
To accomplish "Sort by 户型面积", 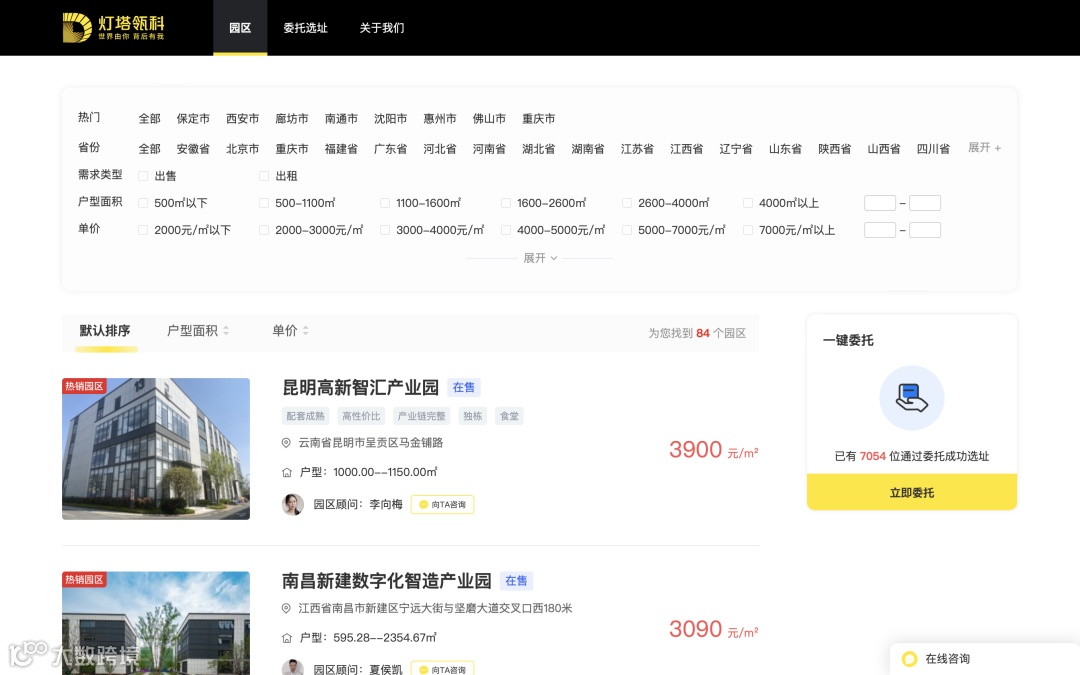I will 198,331.
